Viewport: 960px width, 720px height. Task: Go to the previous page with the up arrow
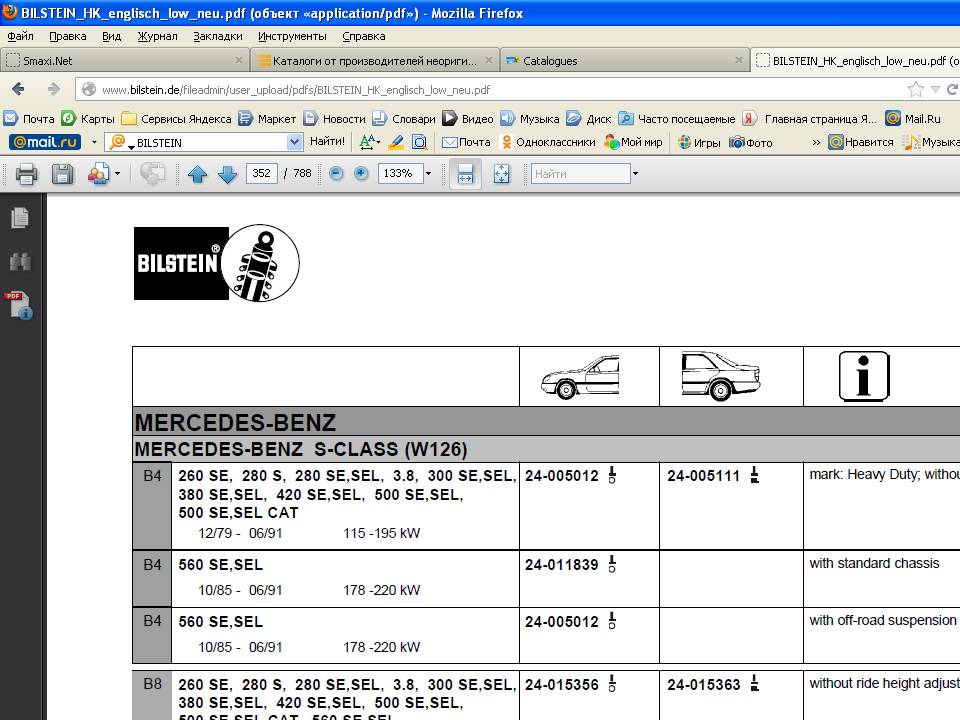click(197, 174)
